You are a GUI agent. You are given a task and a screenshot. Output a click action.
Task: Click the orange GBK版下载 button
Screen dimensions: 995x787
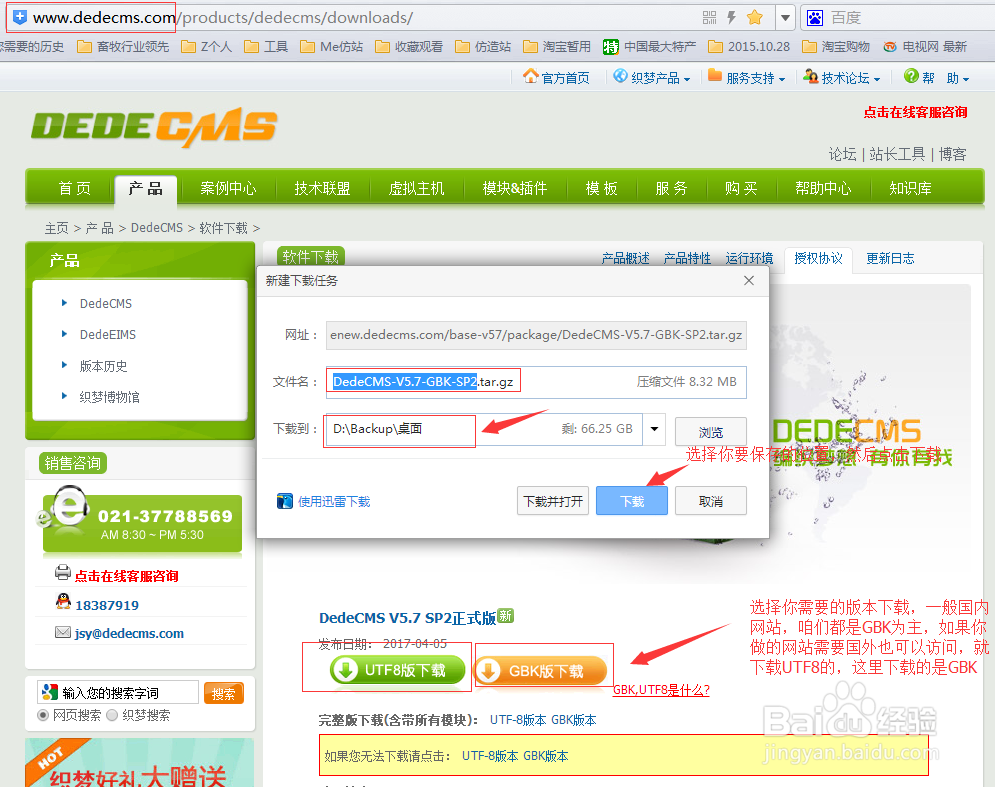(x=541, y=671)
